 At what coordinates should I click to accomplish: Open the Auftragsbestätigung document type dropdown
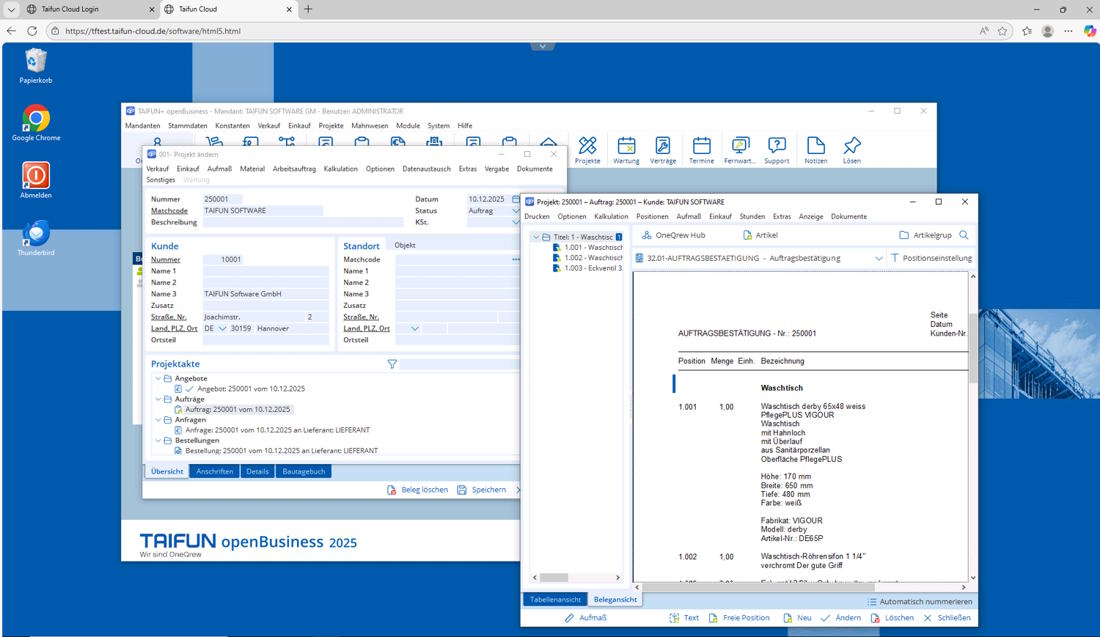pyautogui.click(x=879, y=258)
